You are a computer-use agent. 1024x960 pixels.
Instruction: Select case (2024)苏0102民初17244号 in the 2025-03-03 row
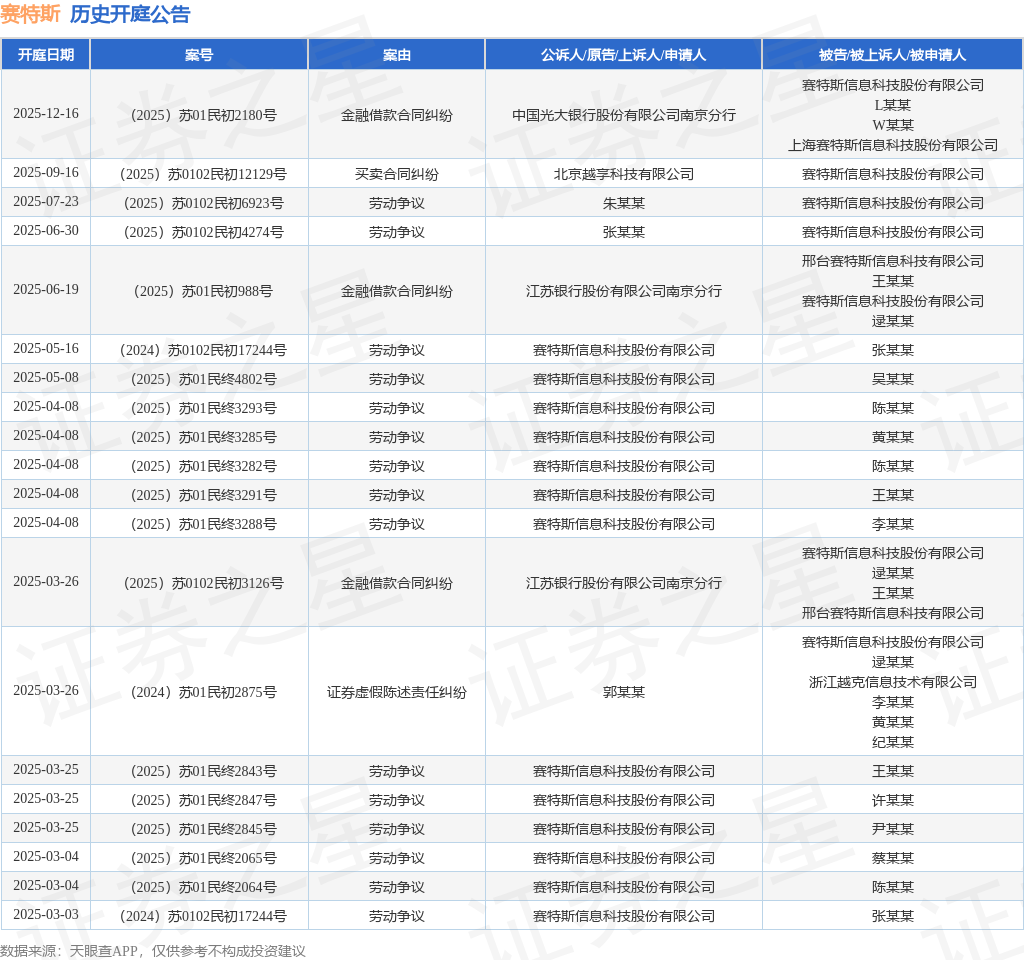tap(204, 916)
